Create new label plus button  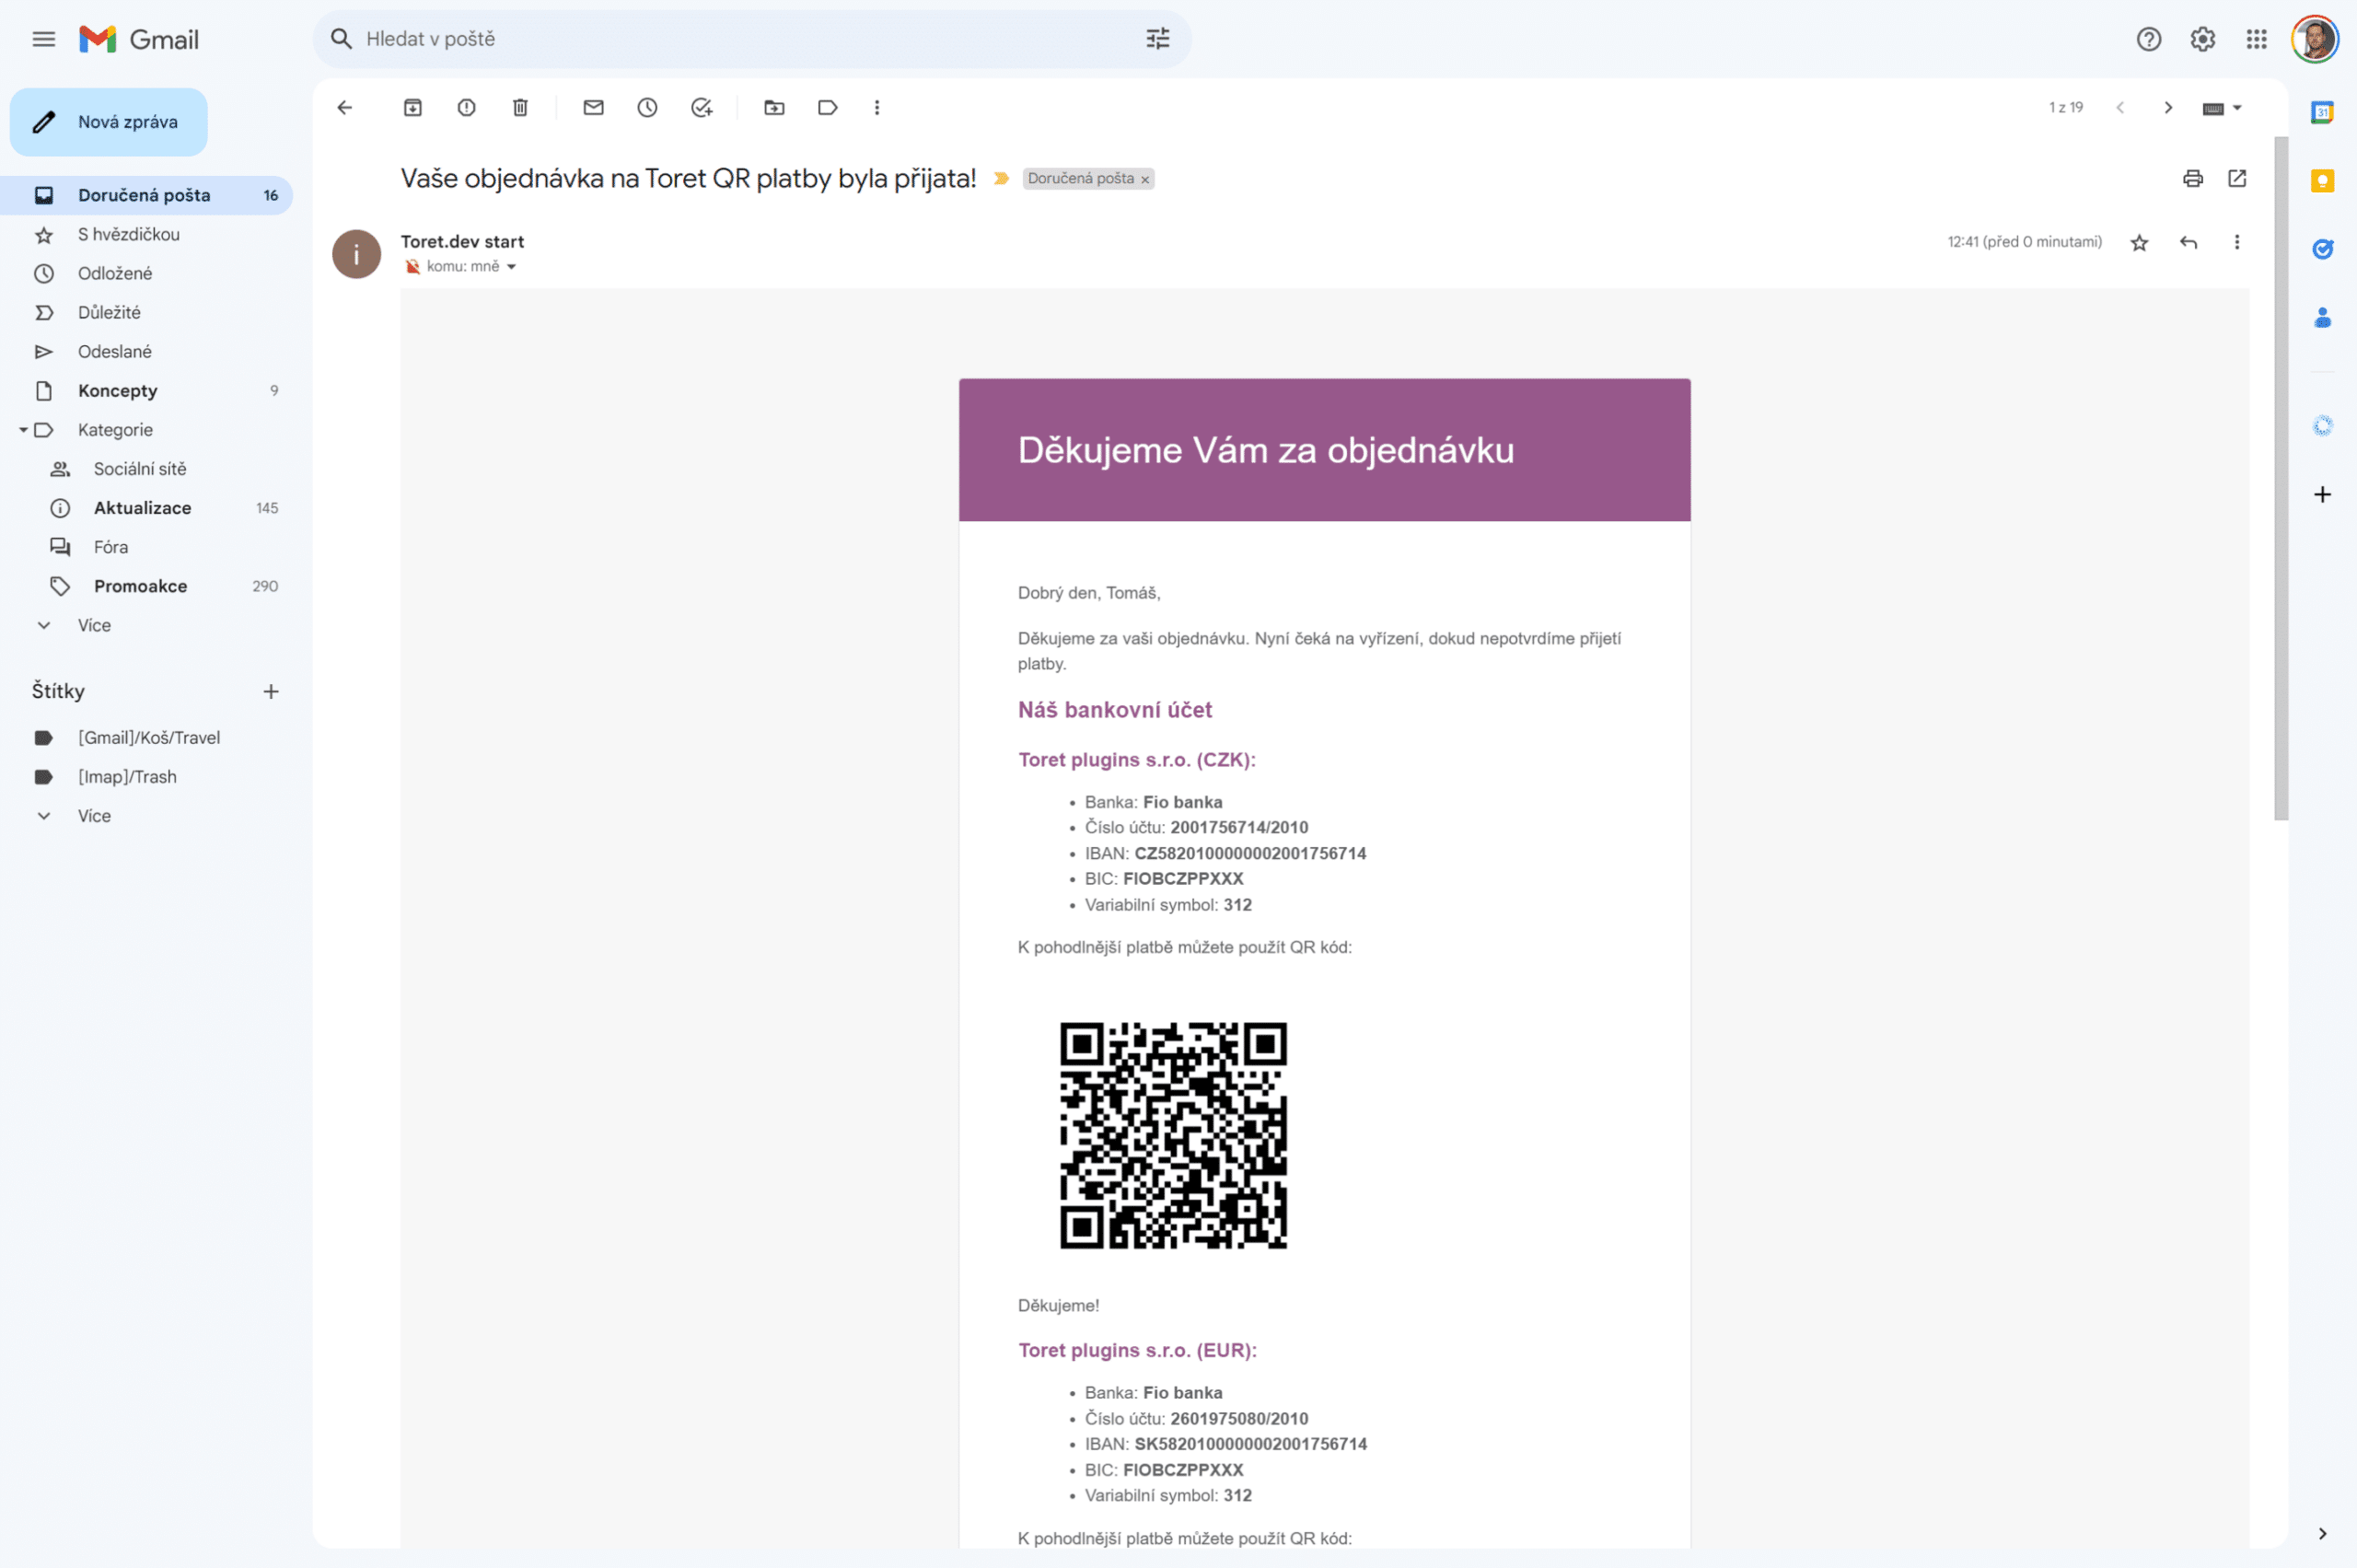point(270,691)
